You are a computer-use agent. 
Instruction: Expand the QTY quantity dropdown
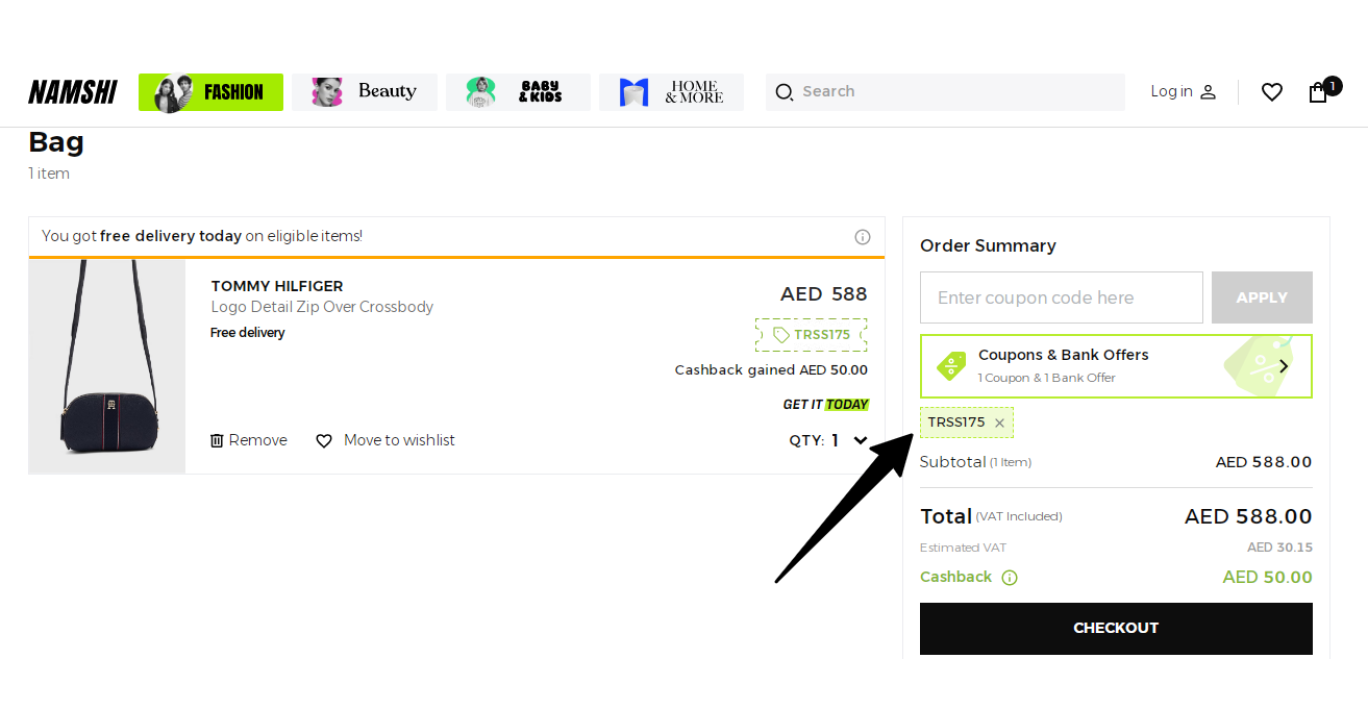point(860,440)
